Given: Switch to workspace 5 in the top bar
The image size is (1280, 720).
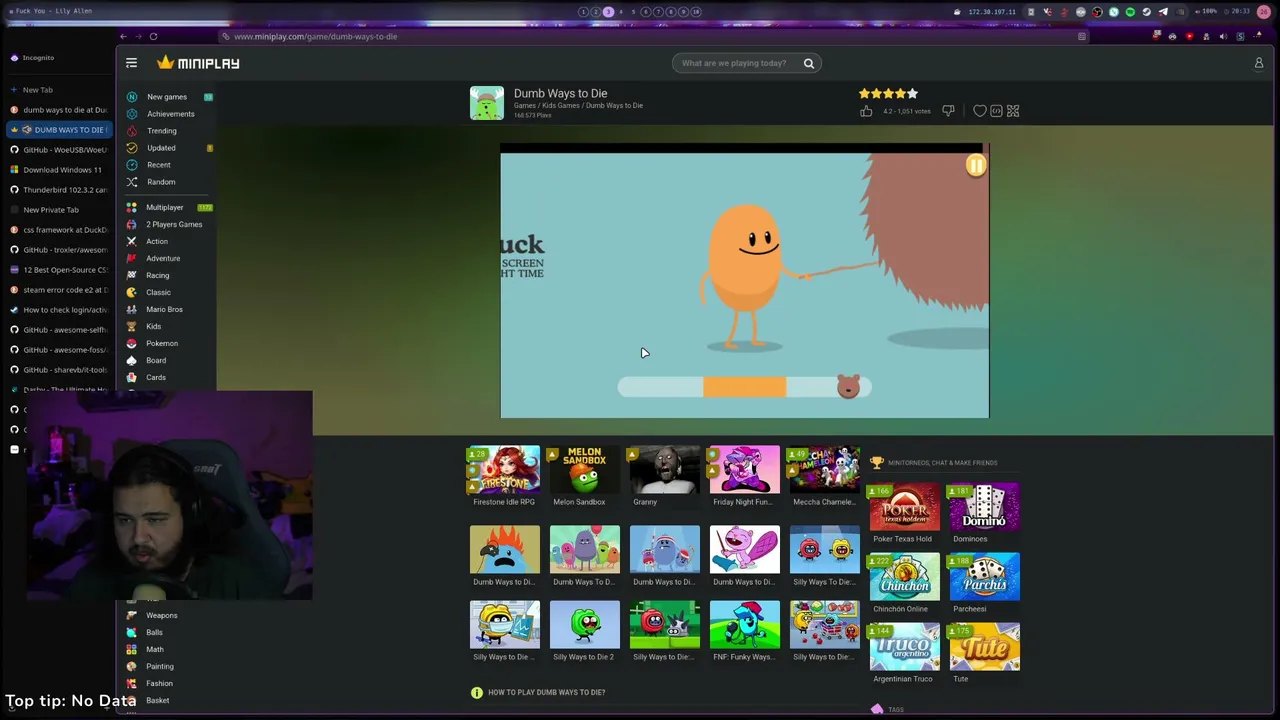Looking at the screenshot, I should tap(633, 12).
